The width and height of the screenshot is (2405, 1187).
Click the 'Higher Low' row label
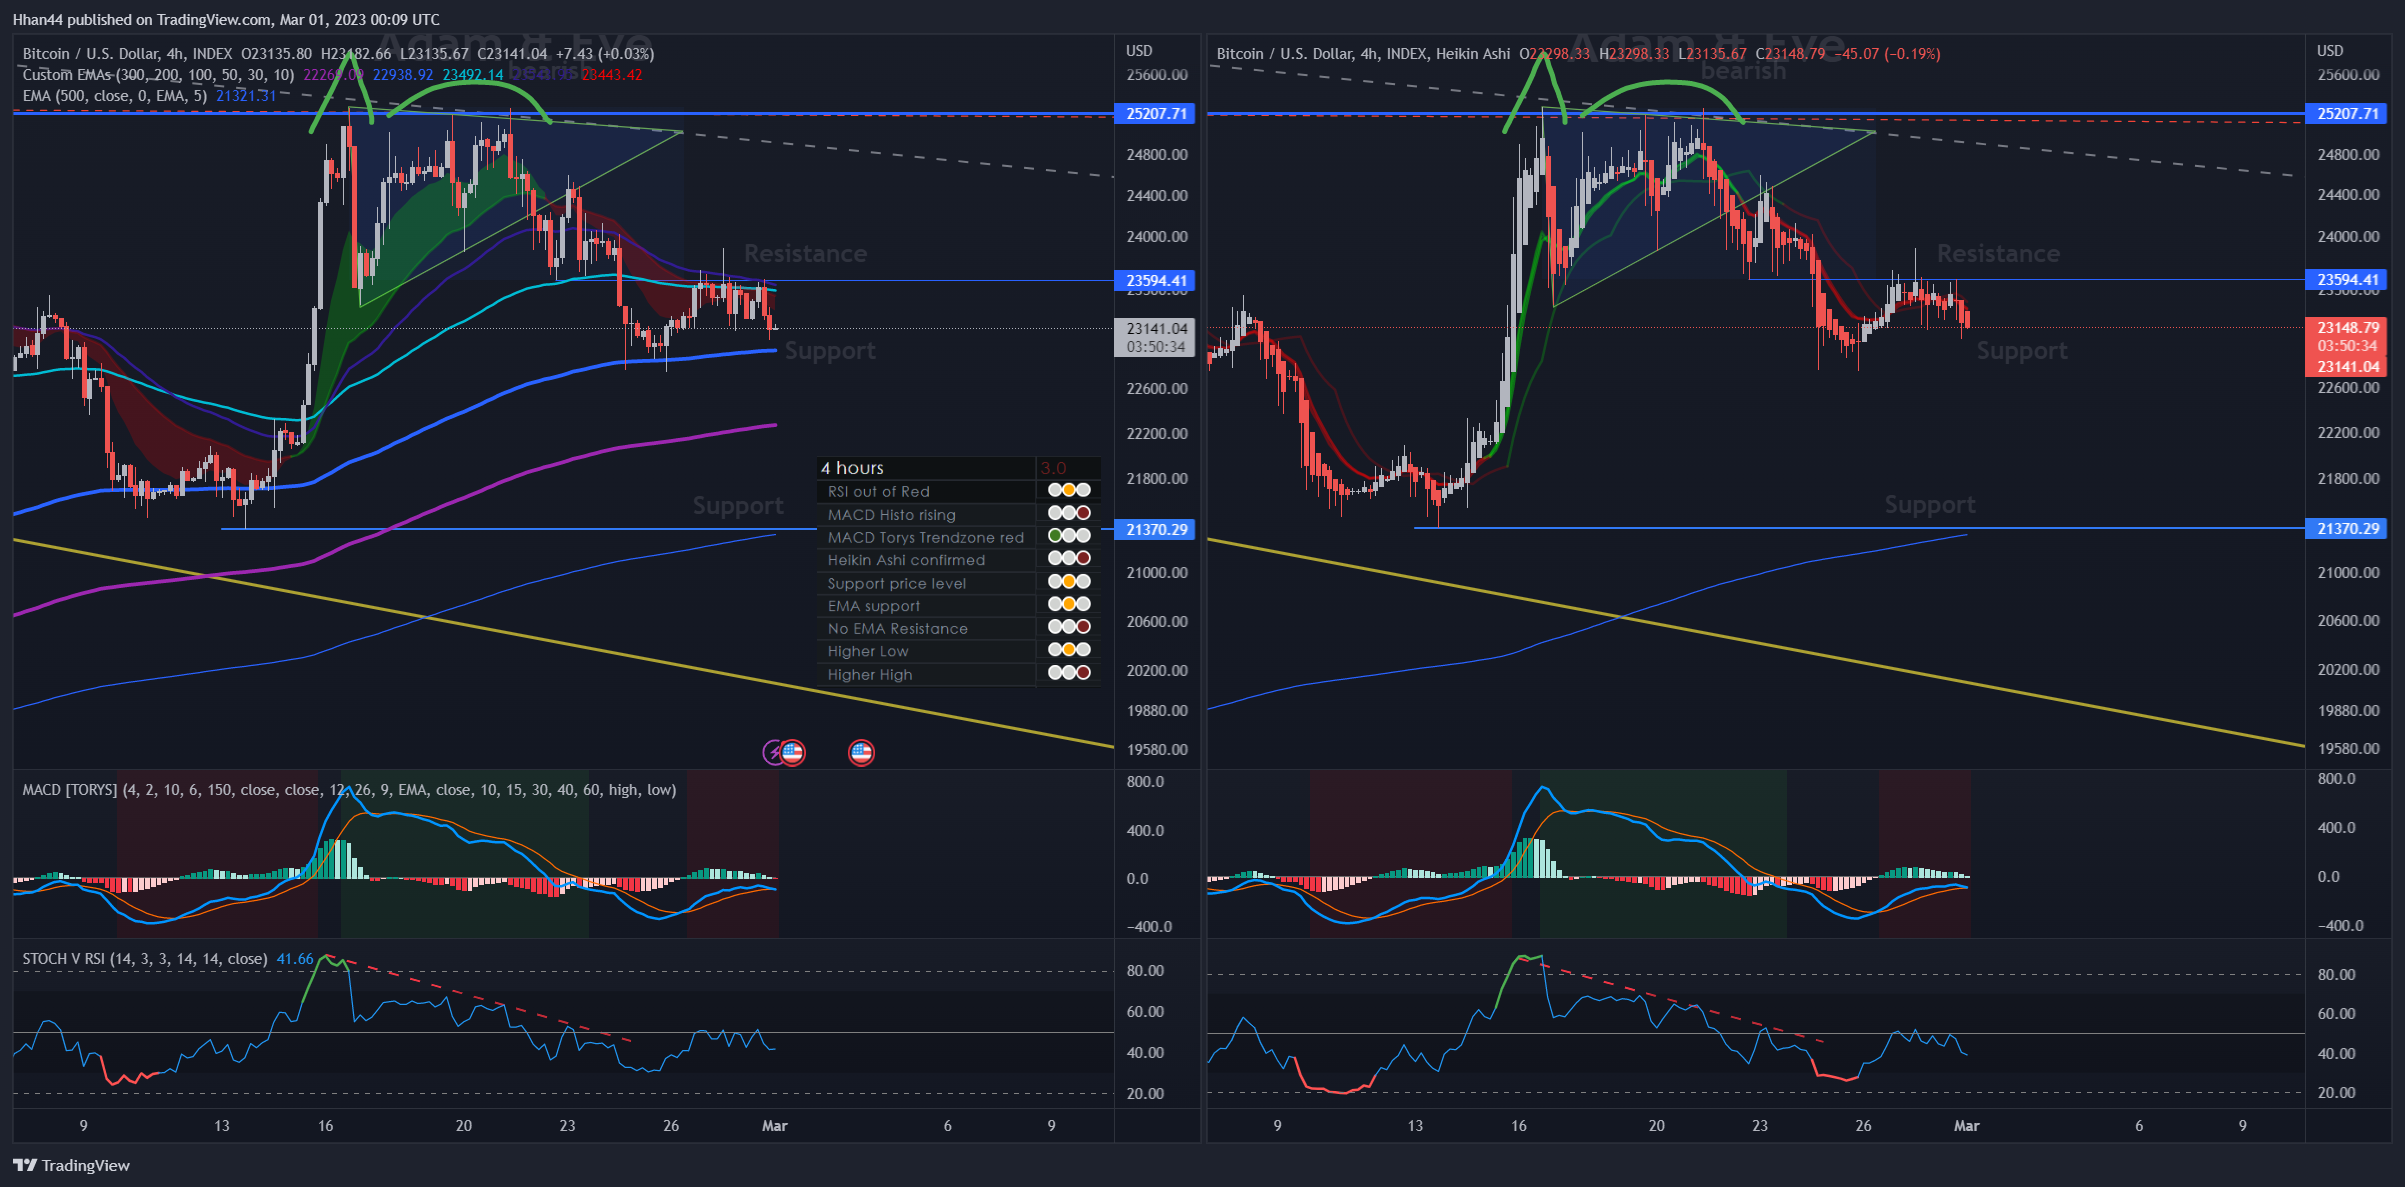868,651
